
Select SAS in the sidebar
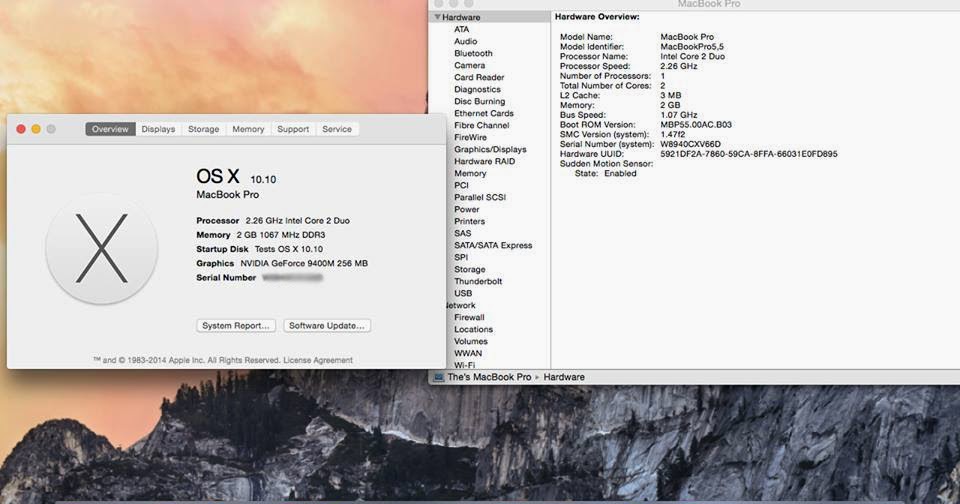[x=463, y=233]
